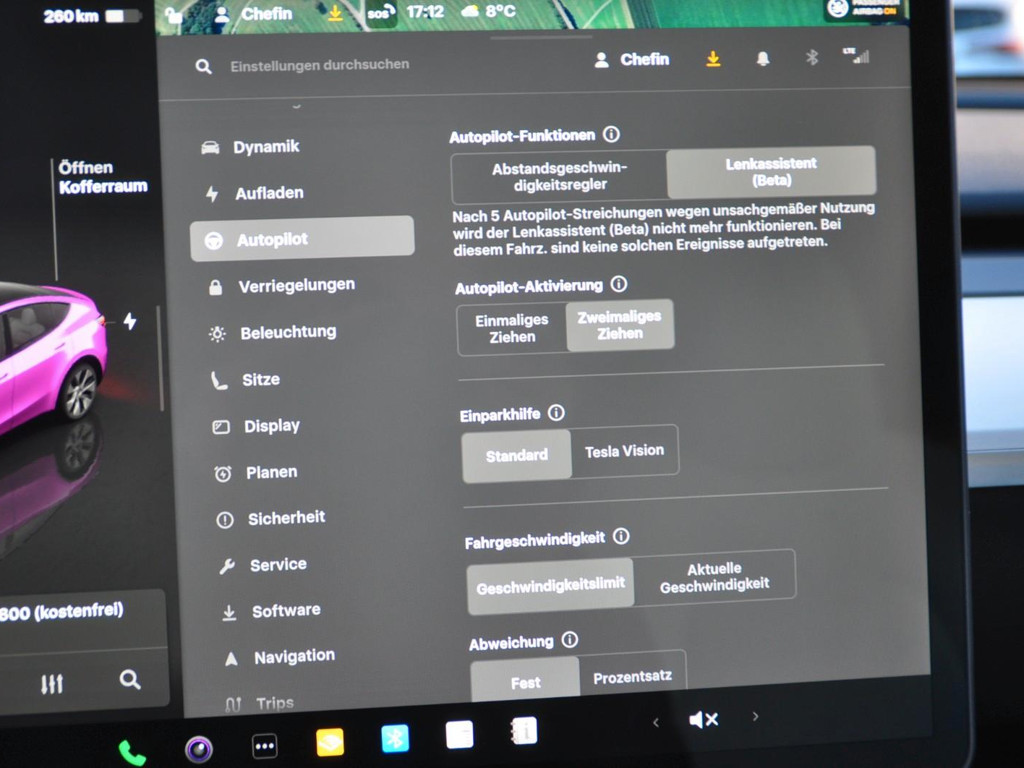Select Abstandsgeschwindigkeitsregler autopilot function
The width and height of the screenshot is (1024, 768).
tap(559, 177)
